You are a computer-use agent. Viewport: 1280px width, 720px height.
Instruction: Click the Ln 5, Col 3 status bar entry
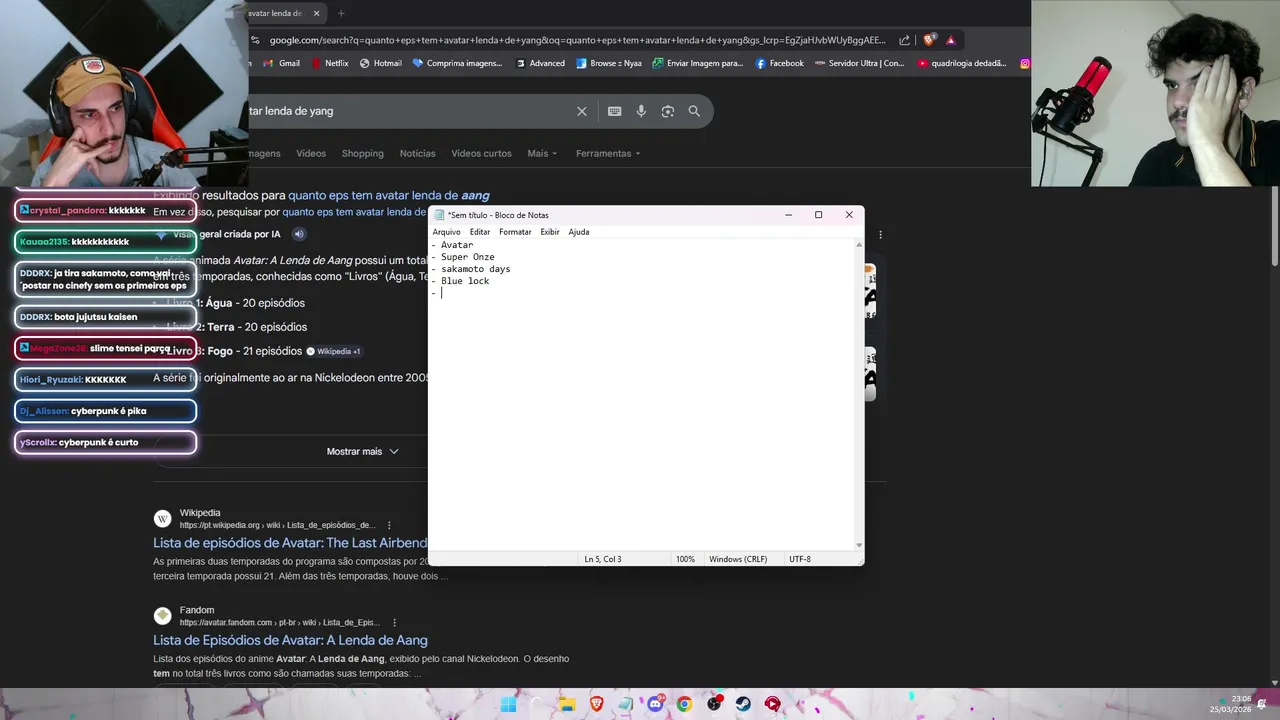[x=603, y=559]
